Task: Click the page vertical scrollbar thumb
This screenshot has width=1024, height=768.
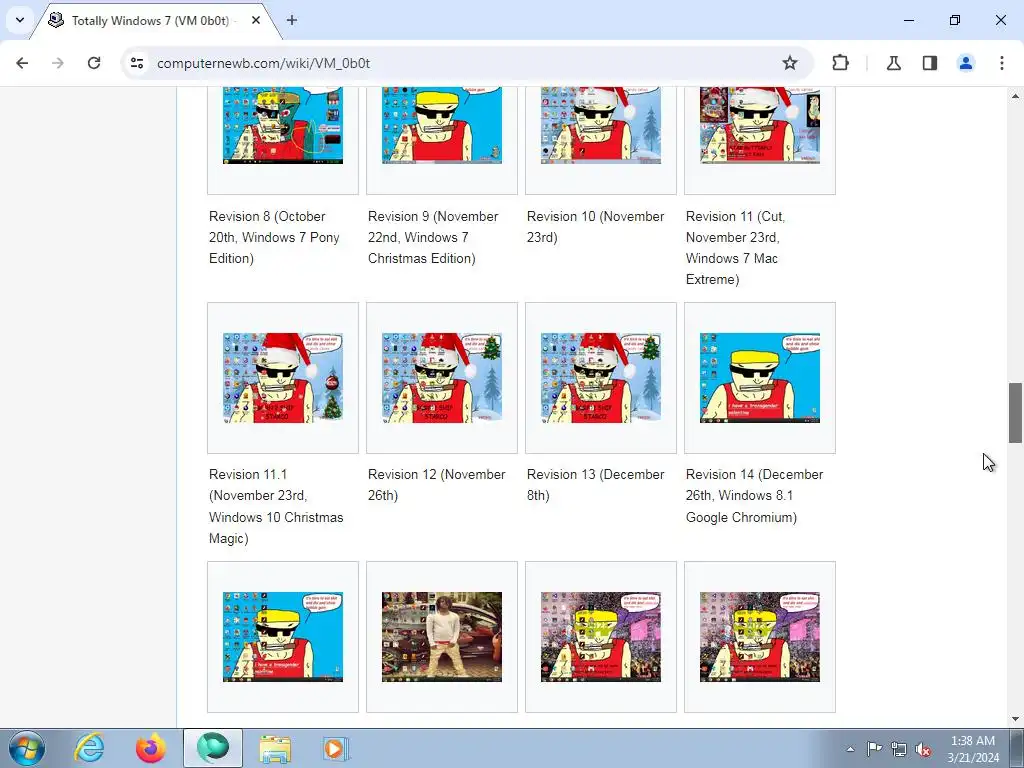Action: click(1015, 413)
